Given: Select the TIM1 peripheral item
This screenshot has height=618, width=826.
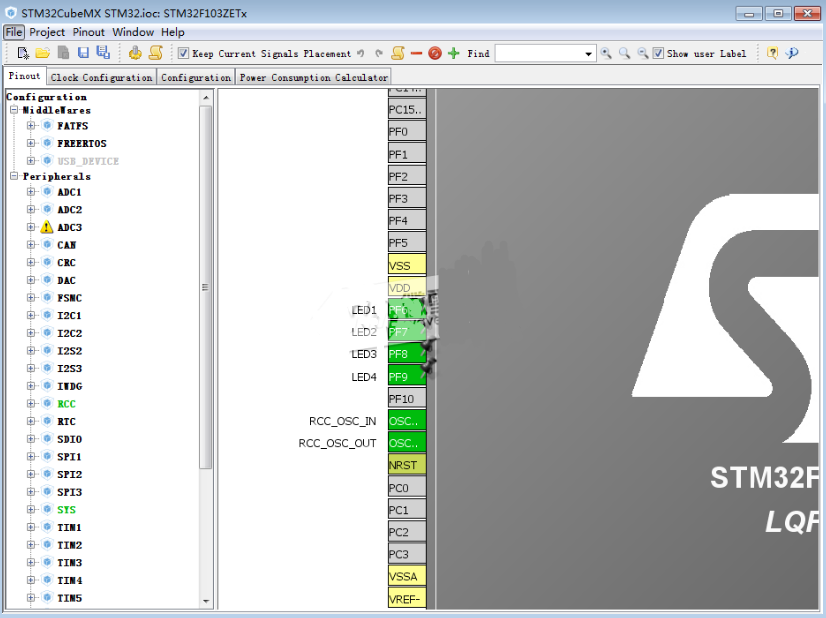Looking at the screenshot, I should coord(69,527).
